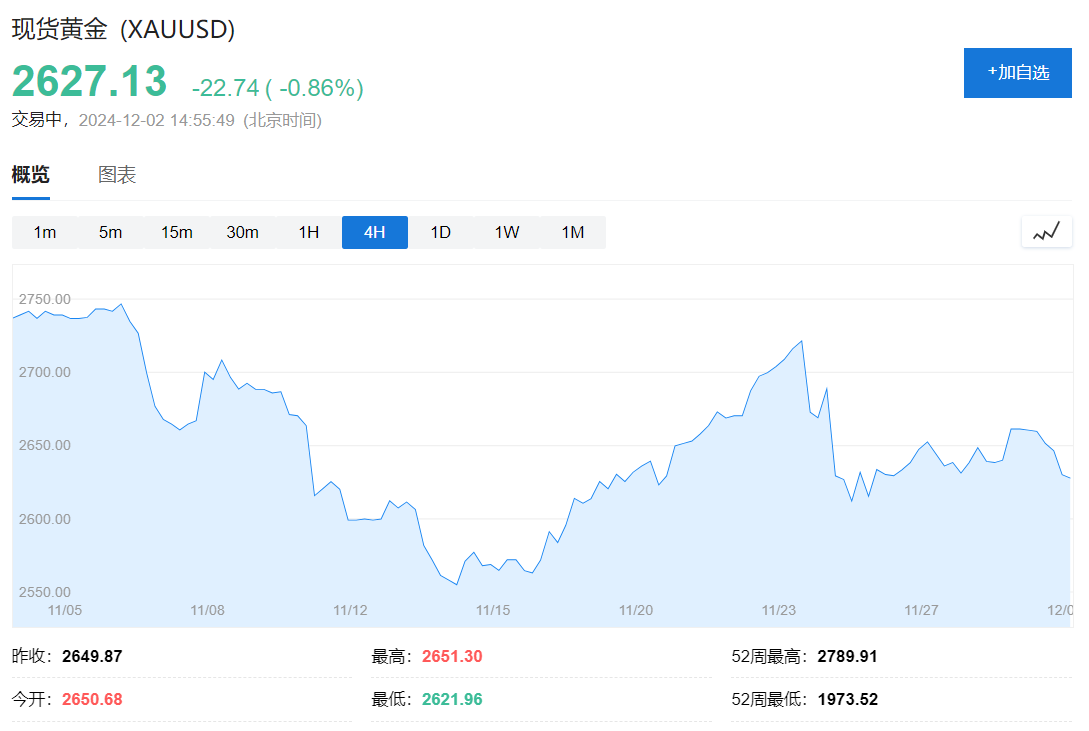Click the current price 2627.13
This screenshot has height=731, width=1089.
90,81
